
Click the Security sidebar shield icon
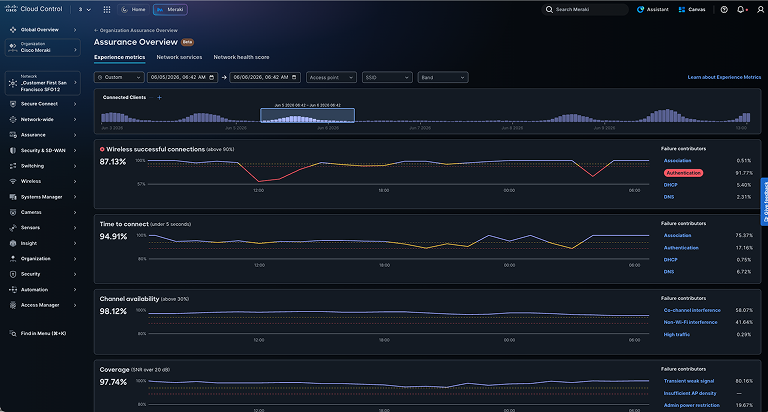[13, 274]
